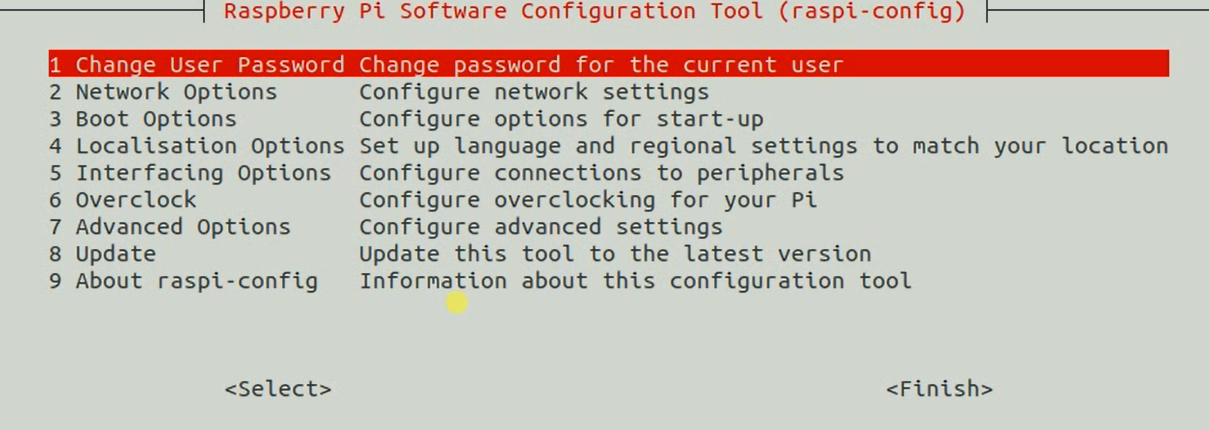Click 'Information about this configuration tool' text
Screen dimensions: 1209x430
[635, 281]
